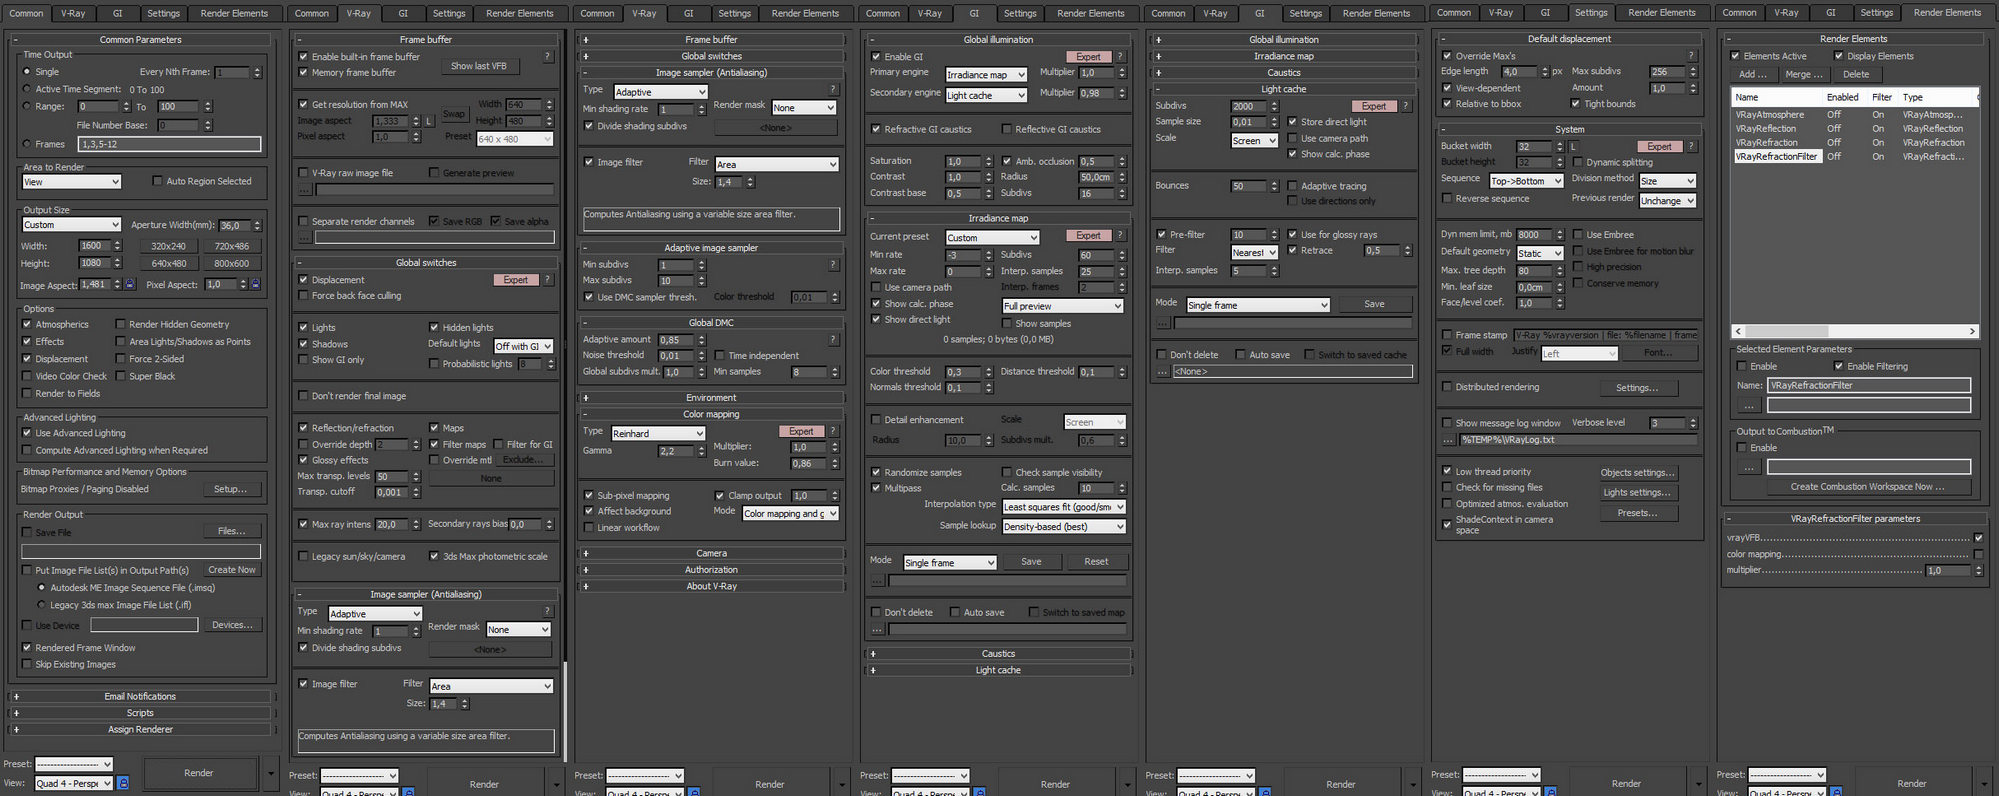The height and width of the screenshot is (796, 1999).
Task: Click the Add ... render element button
Action: [1753, 74]
